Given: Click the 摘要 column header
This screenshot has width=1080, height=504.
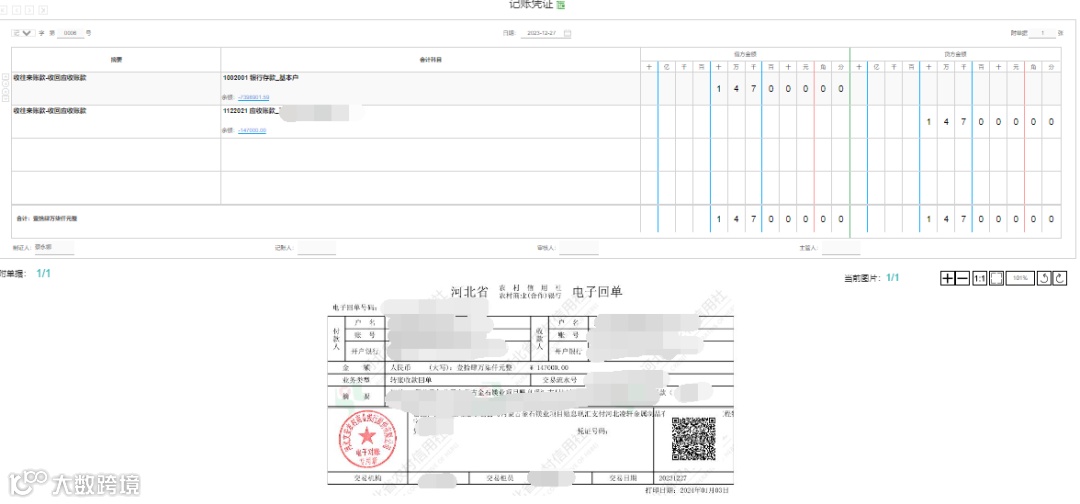Looking at the screenshot, I should click(116, 60).
